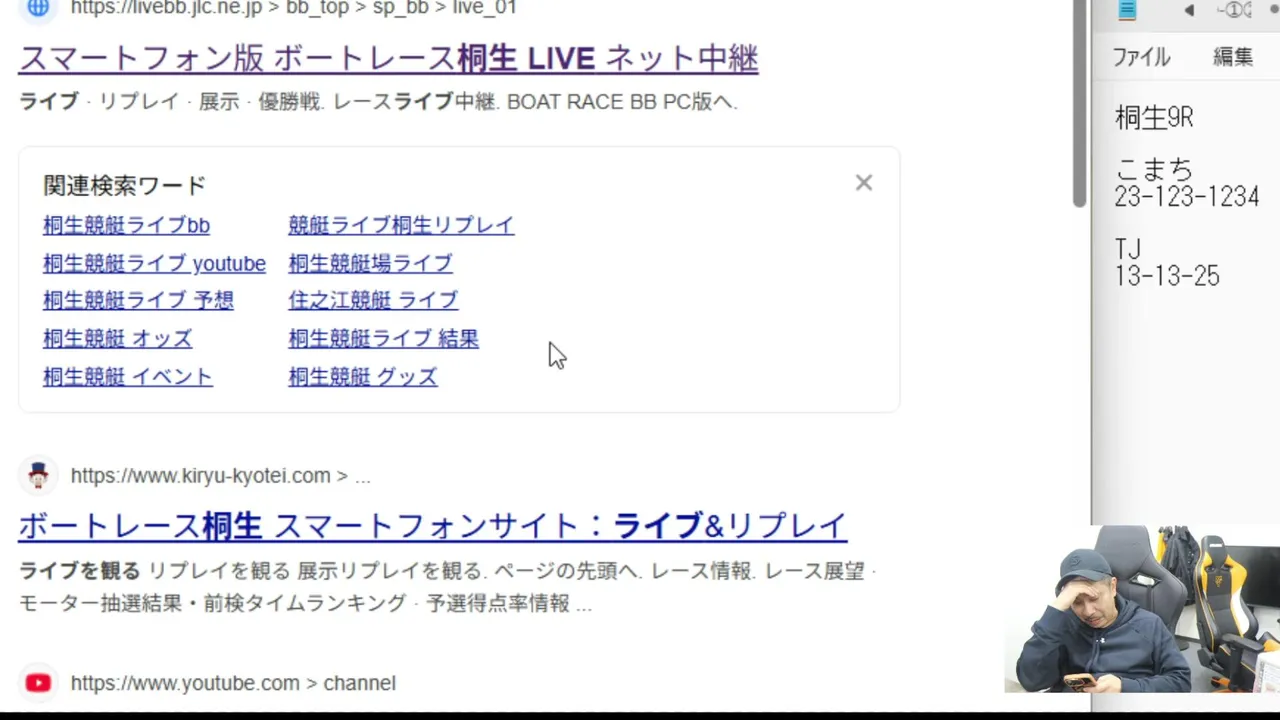Click related search 桐生競艇 イベント
The width and height of the screenshot is (1280, 720).
coord(128,377)
